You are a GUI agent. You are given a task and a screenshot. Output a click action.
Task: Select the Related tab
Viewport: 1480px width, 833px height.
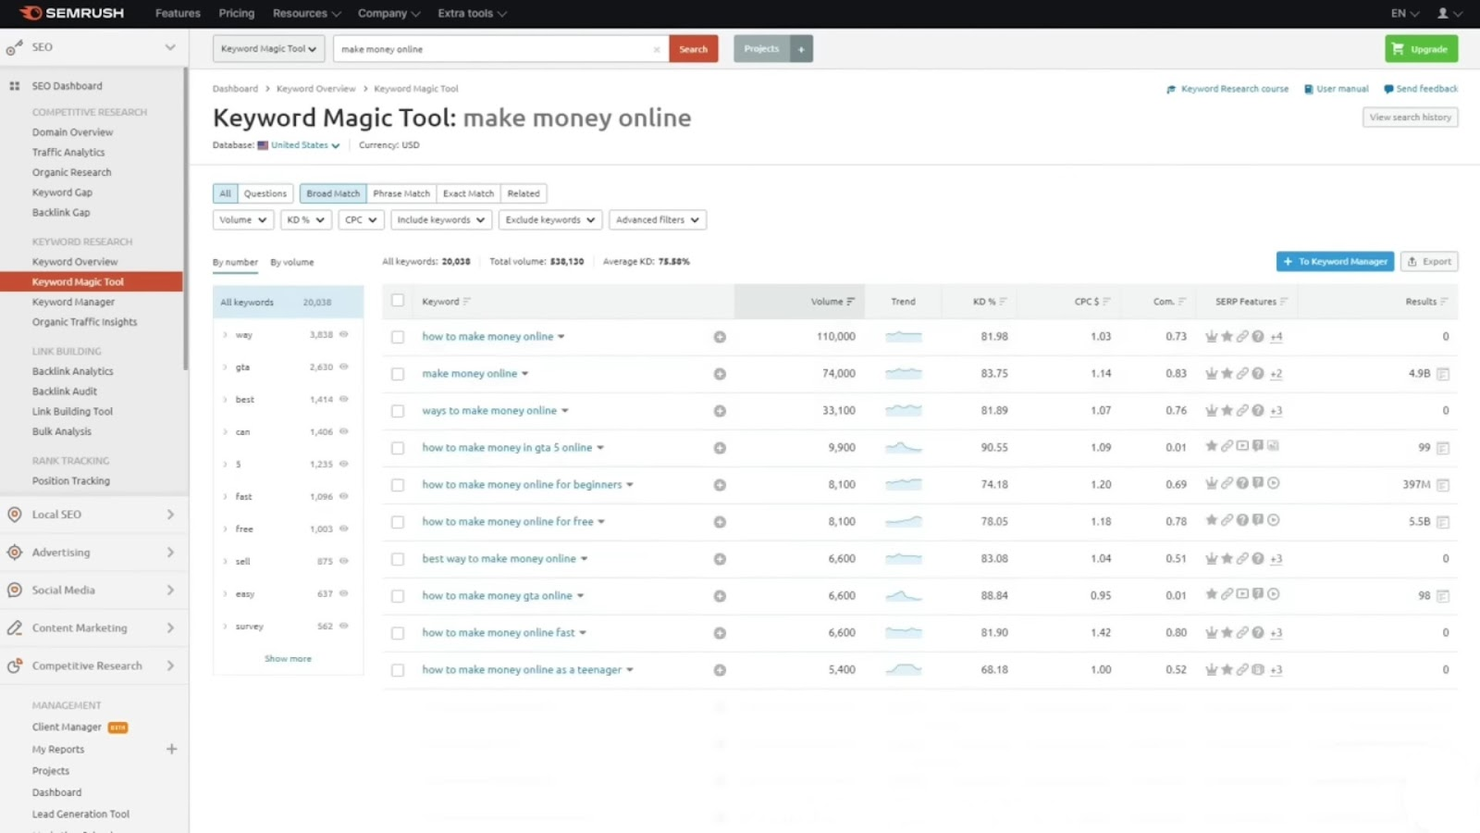point(523,194)
